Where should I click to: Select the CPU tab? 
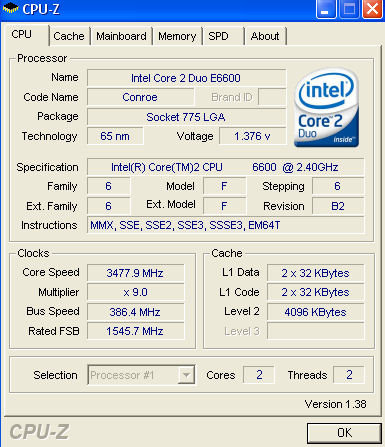click(x=22, y=34)
